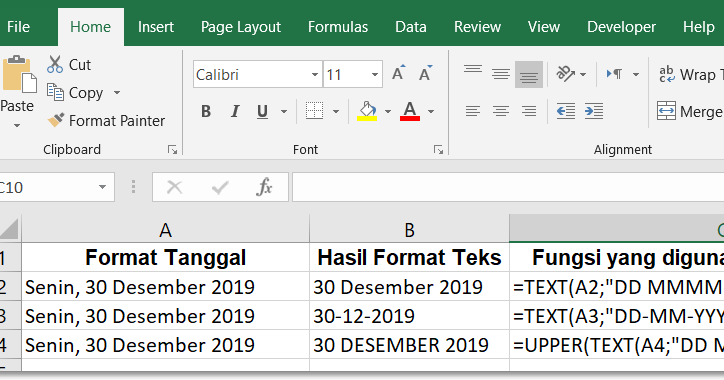This screenshot has width=724, height=380.
Task: Open the Formulas tab
Action: (x=338, y=27)
